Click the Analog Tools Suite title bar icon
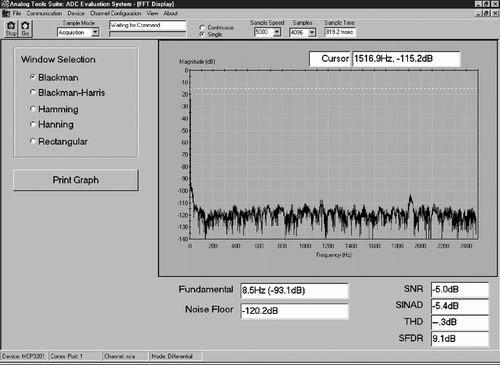Image resolution: width=500 pixels, height=365 pixels. click(x=4, y=4)
